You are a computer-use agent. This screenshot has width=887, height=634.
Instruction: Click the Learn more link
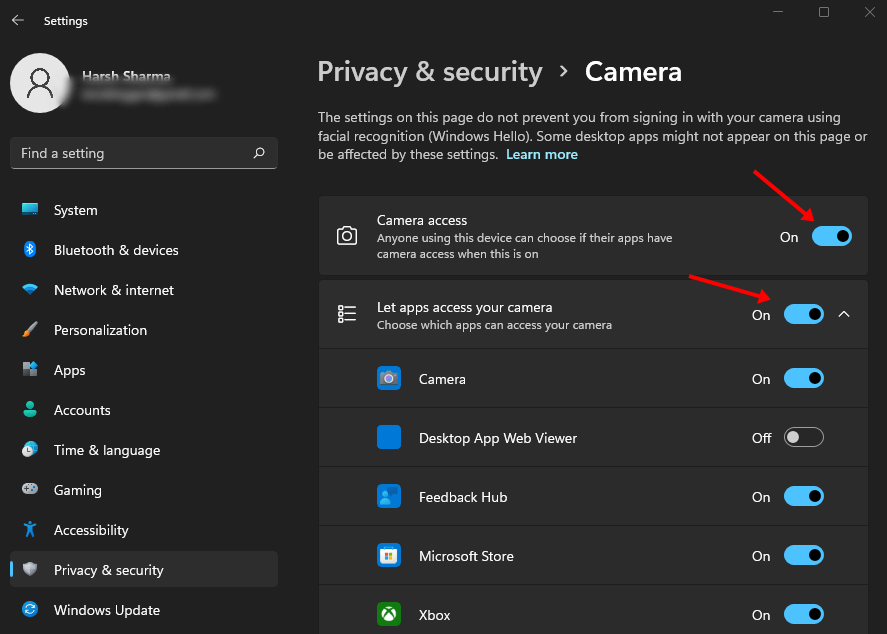pyautogui.click(x=542, y=154)
